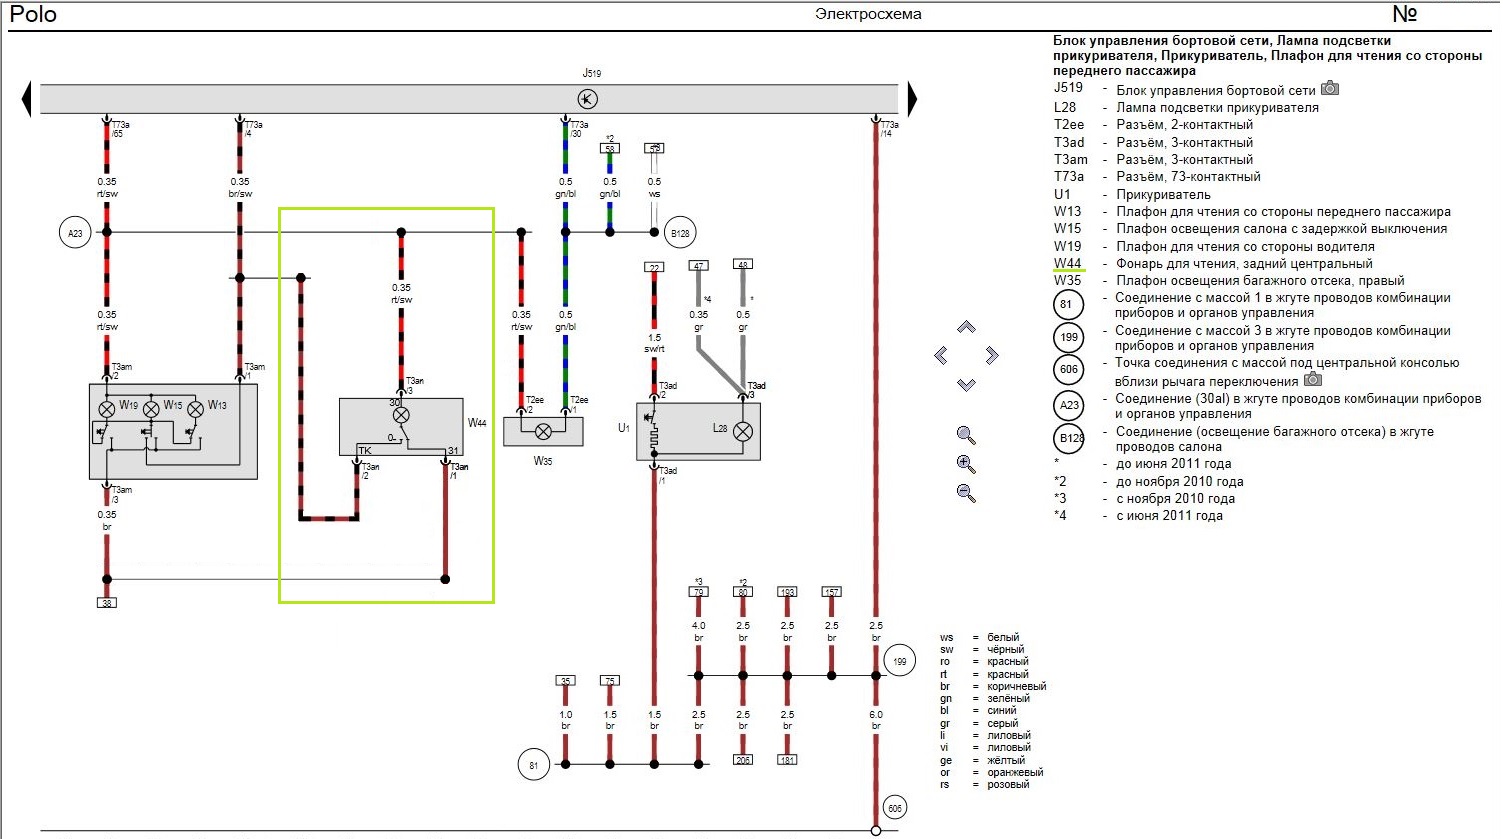Viewport: 1503px width, 839px height.
Task: Select legend row 'U1 Прикуриватель'
Action: coord(1132,194)
